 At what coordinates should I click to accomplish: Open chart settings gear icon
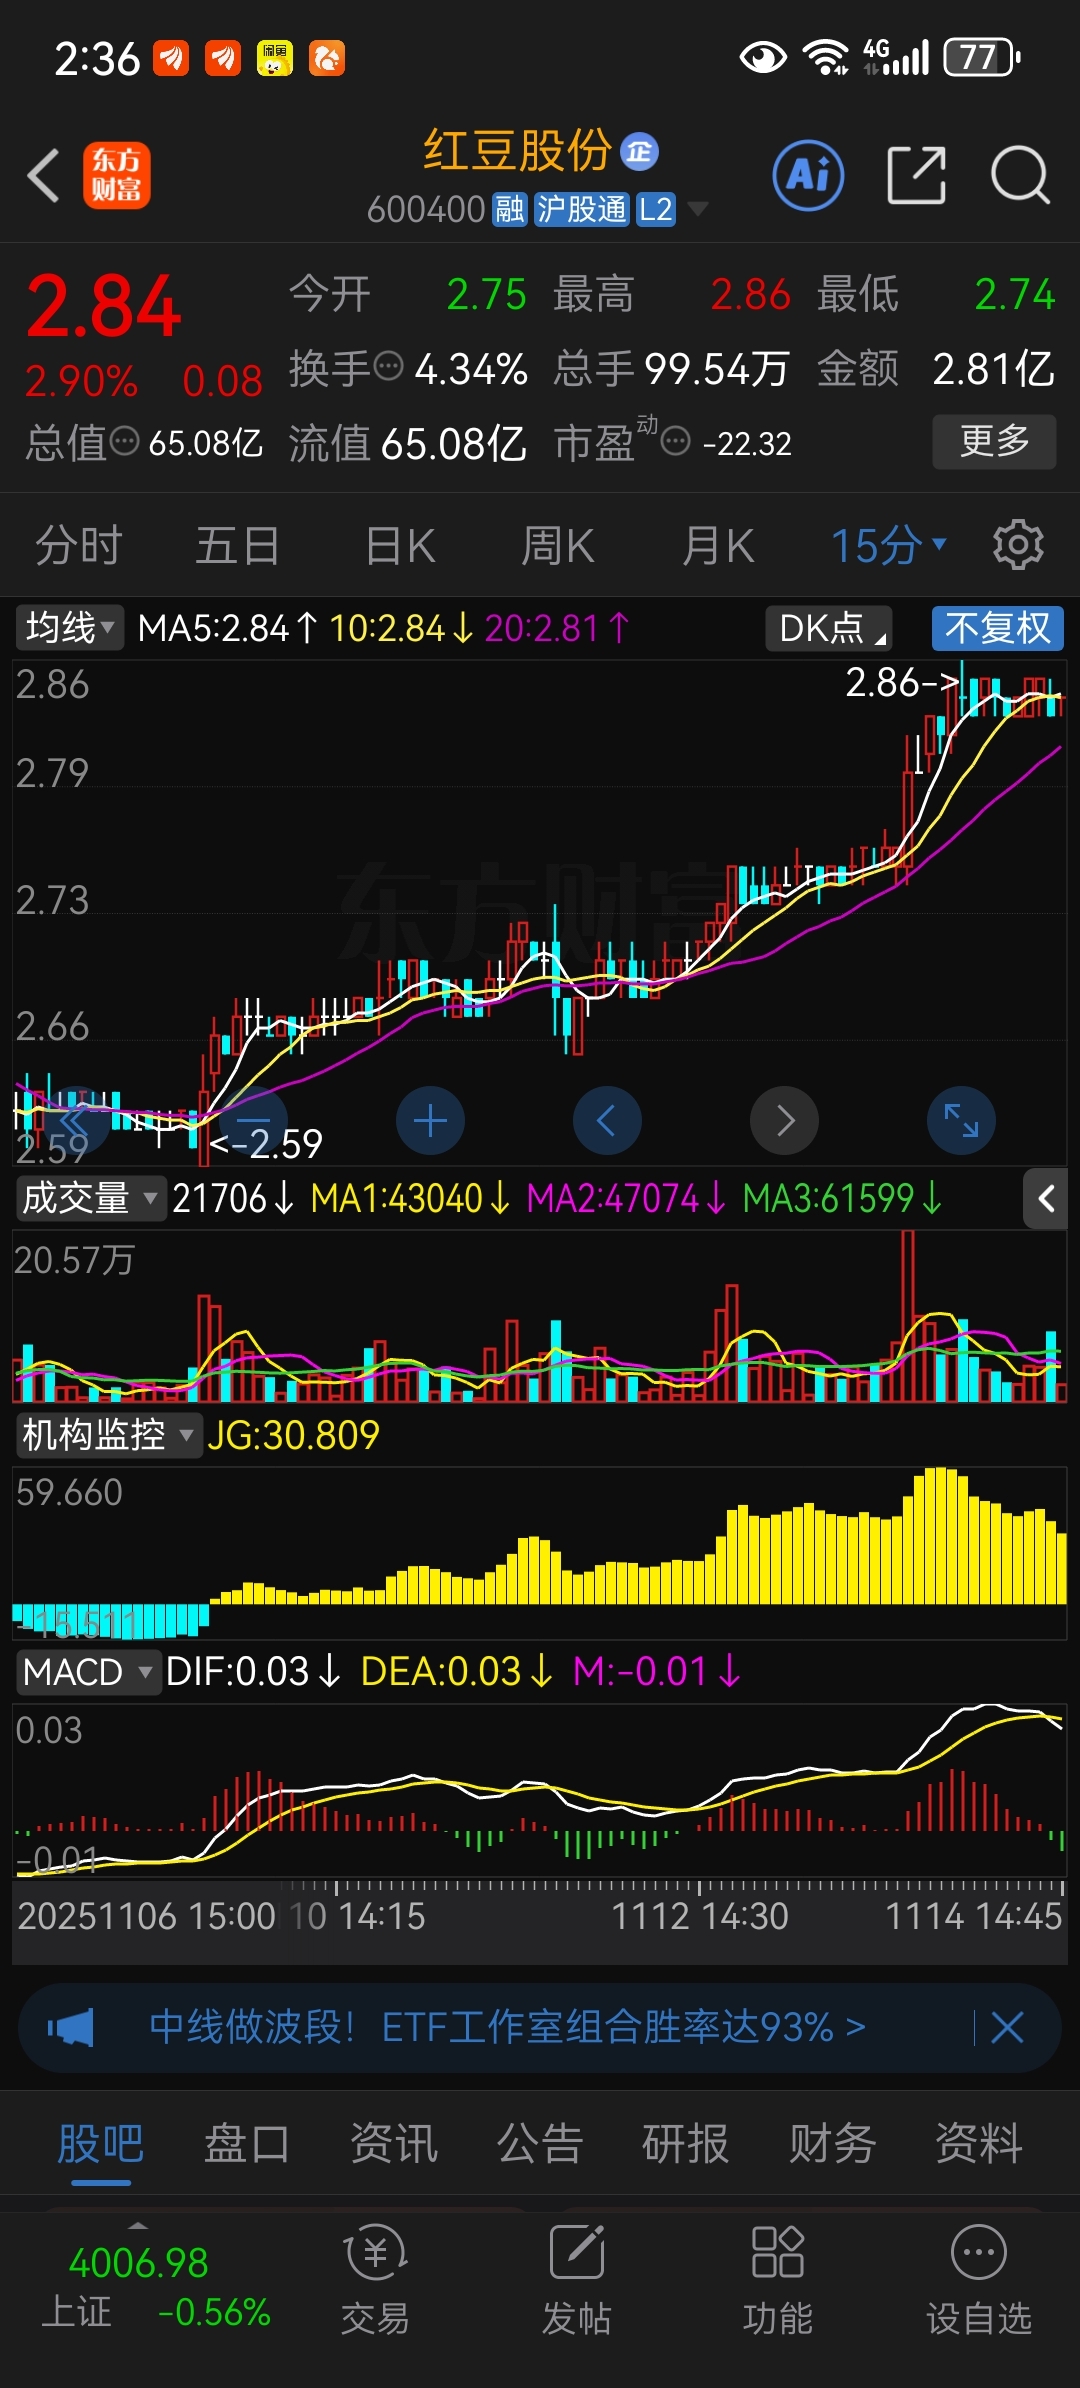[x=1018, y=545]
